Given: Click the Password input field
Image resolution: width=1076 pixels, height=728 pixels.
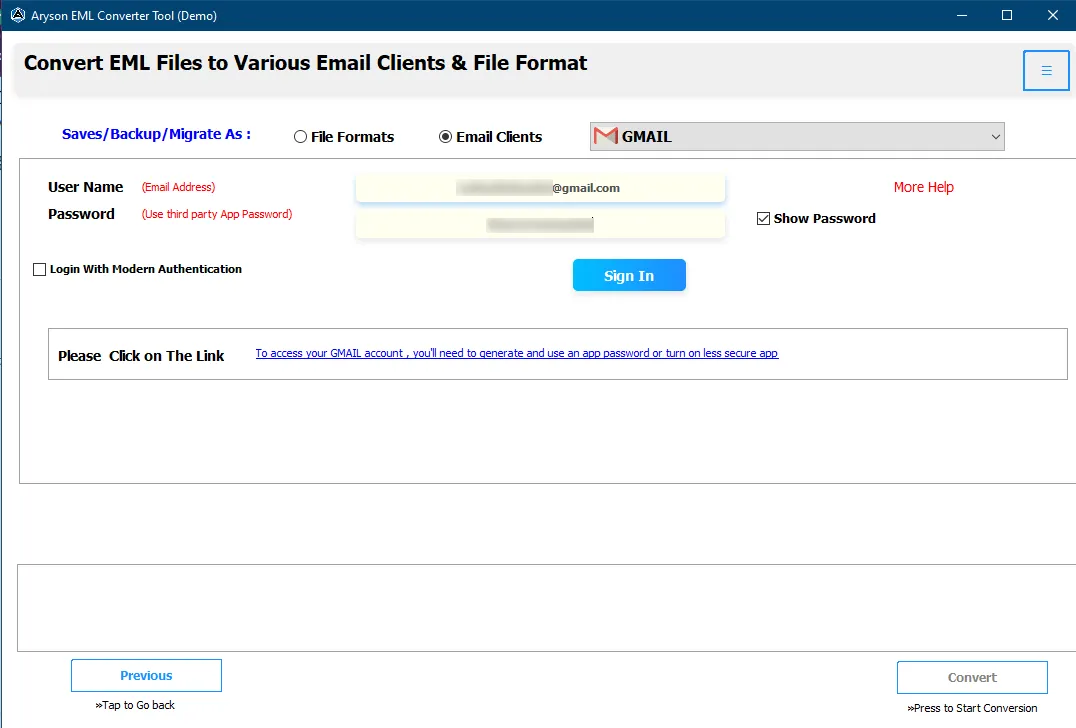Looking at the screenshot, I should [x=540, y=224].
